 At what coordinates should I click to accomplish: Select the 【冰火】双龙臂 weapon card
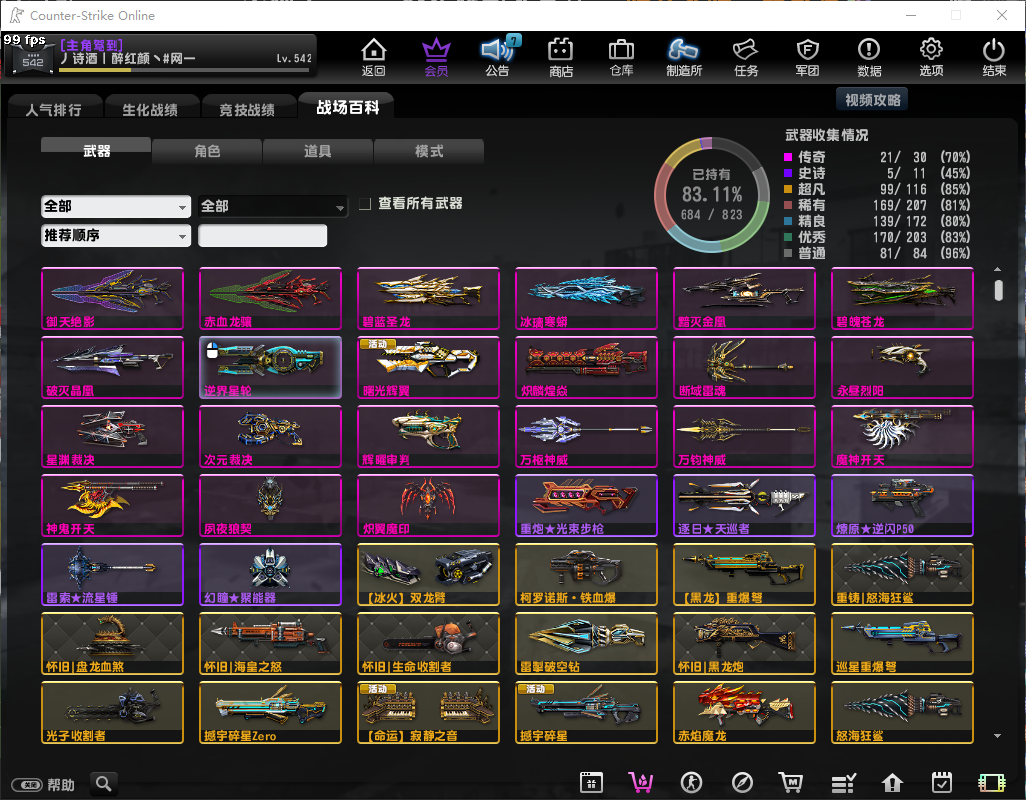click(429, 574)
